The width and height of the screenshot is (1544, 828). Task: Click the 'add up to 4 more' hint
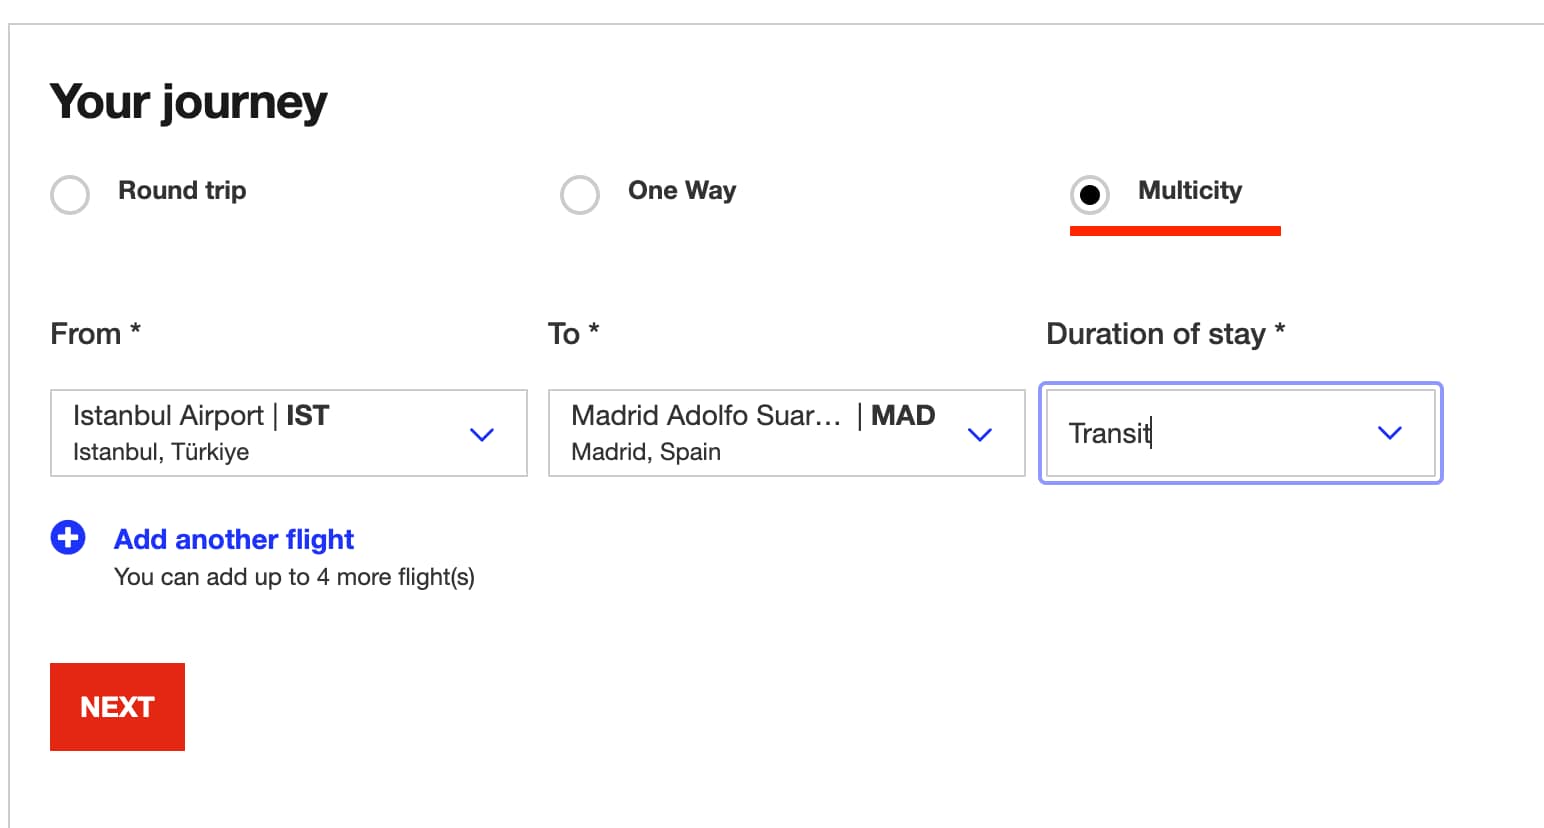(x=294, y=577)
